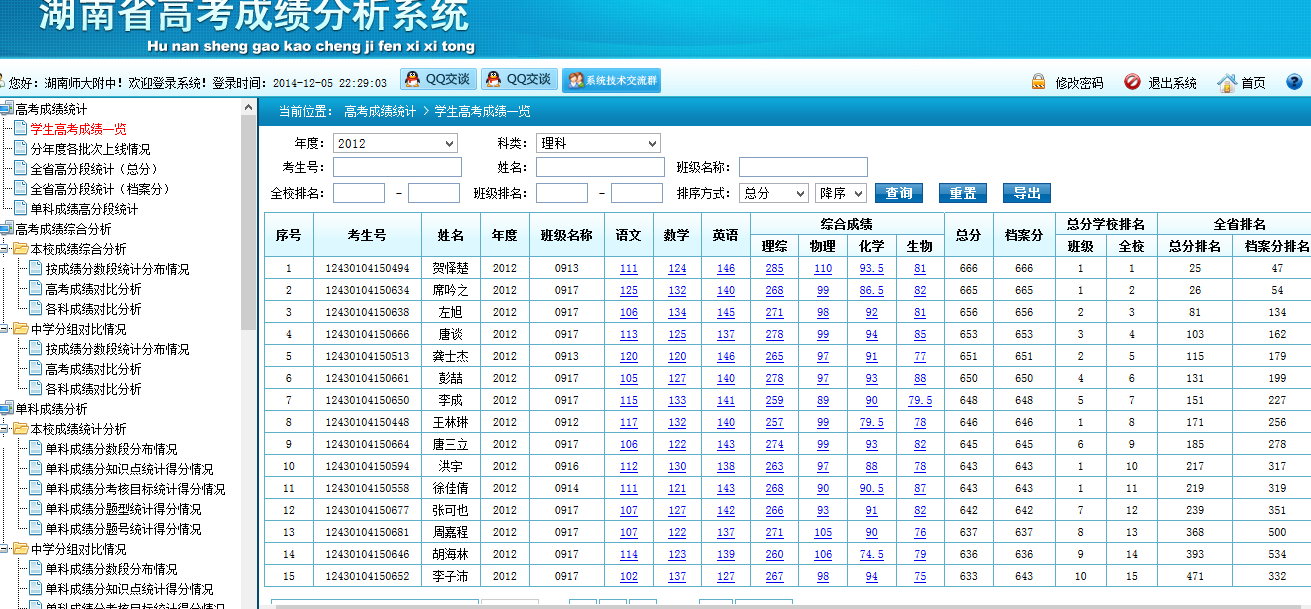1311x609 pixels.
Task: Open 胡海林's 化学 score 74.5 link
Action: [872, 555]
